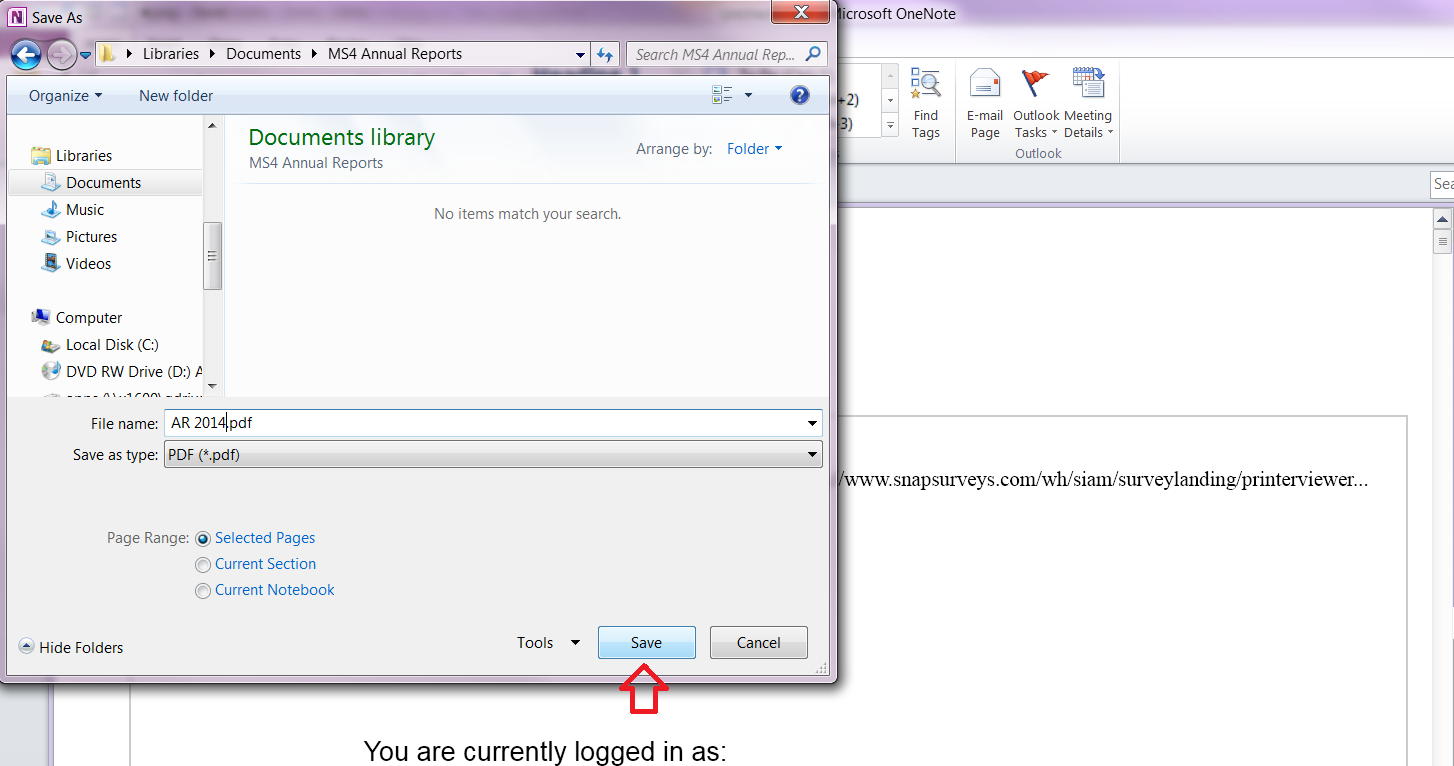Image resolution: width=1454 pixels, height=766 pixels.
Task: Open the Organize menu
Action: [65, 96]
